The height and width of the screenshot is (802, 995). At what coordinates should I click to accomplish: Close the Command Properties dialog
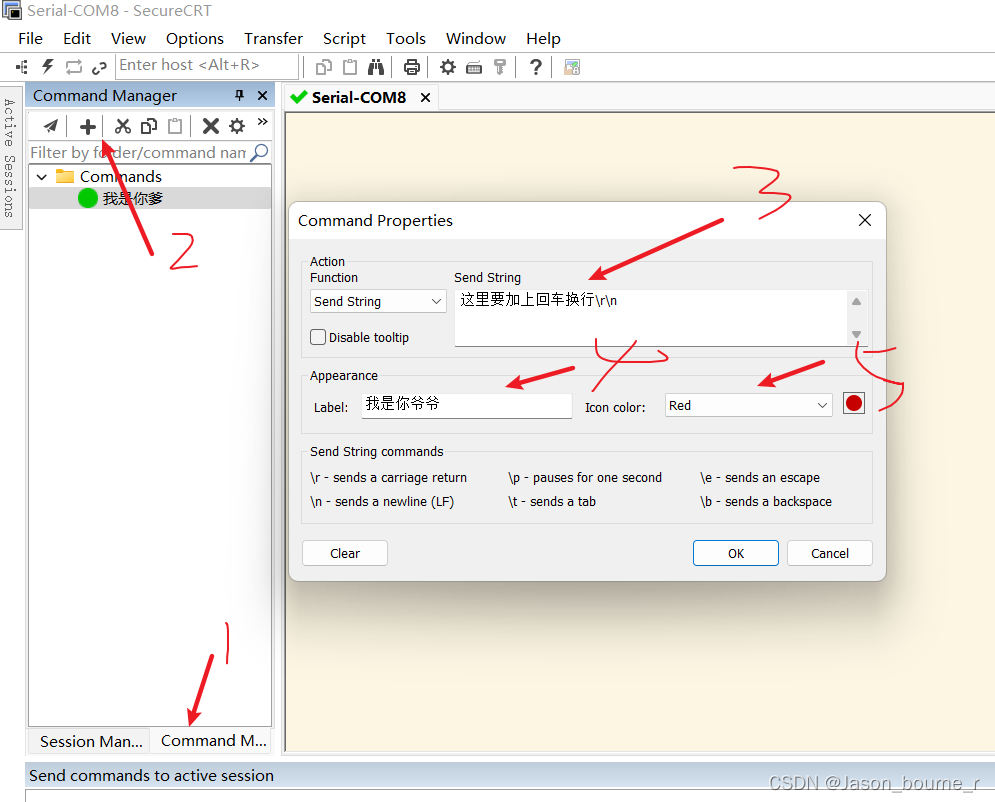(864, 220)
